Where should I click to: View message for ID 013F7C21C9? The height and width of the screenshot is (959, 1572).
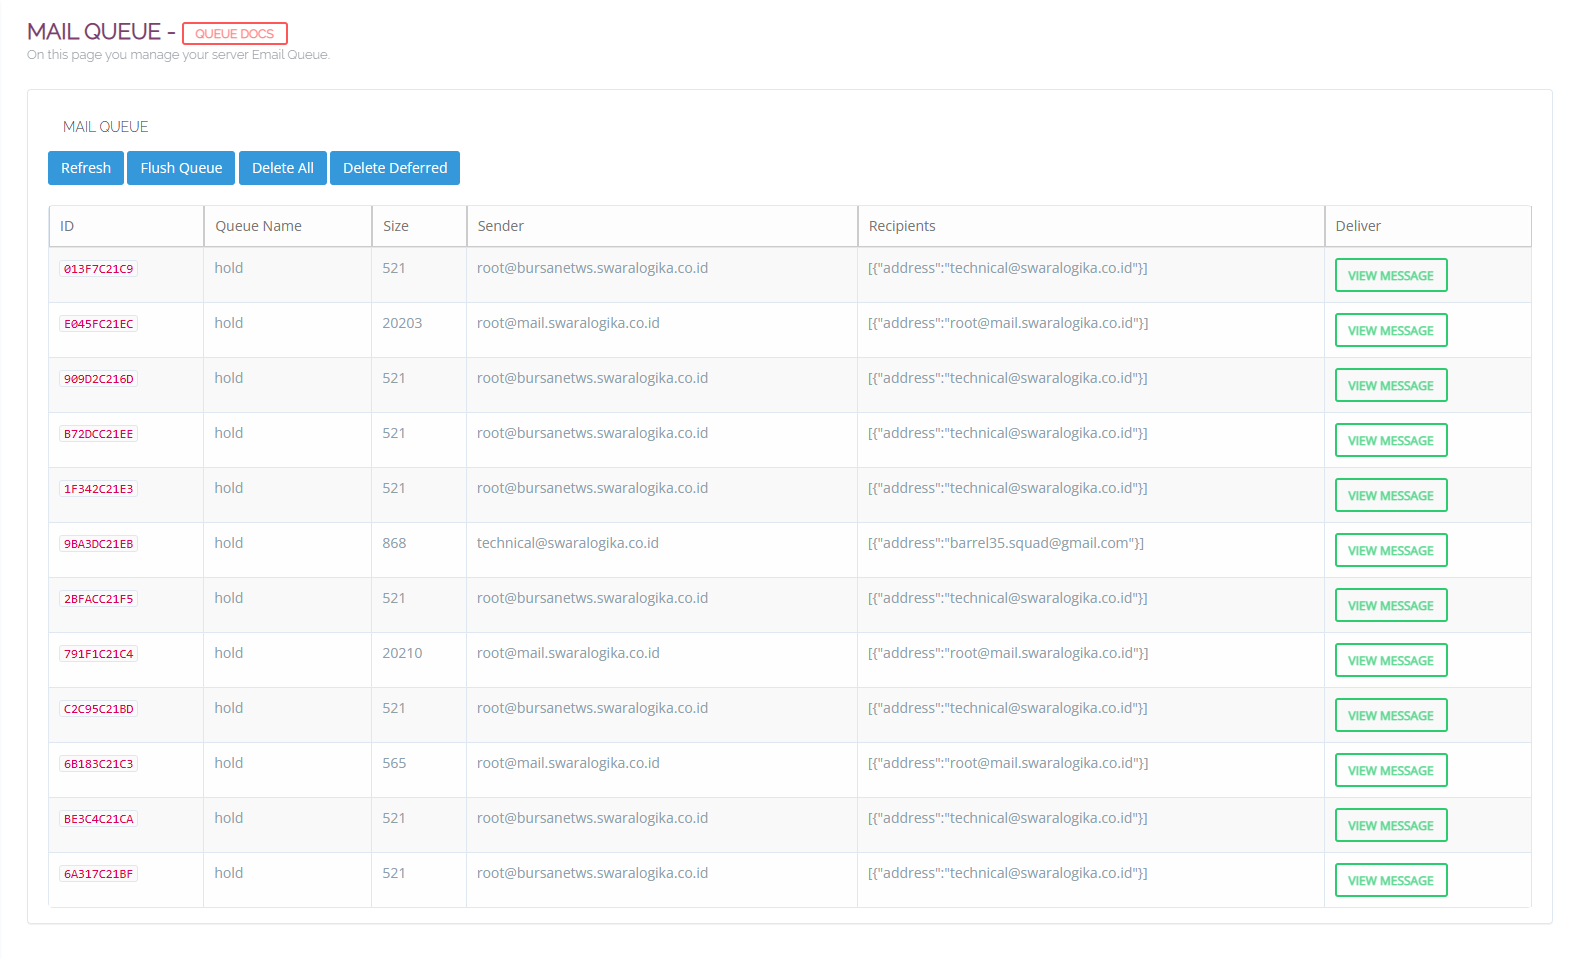[x=1391, y=275]
